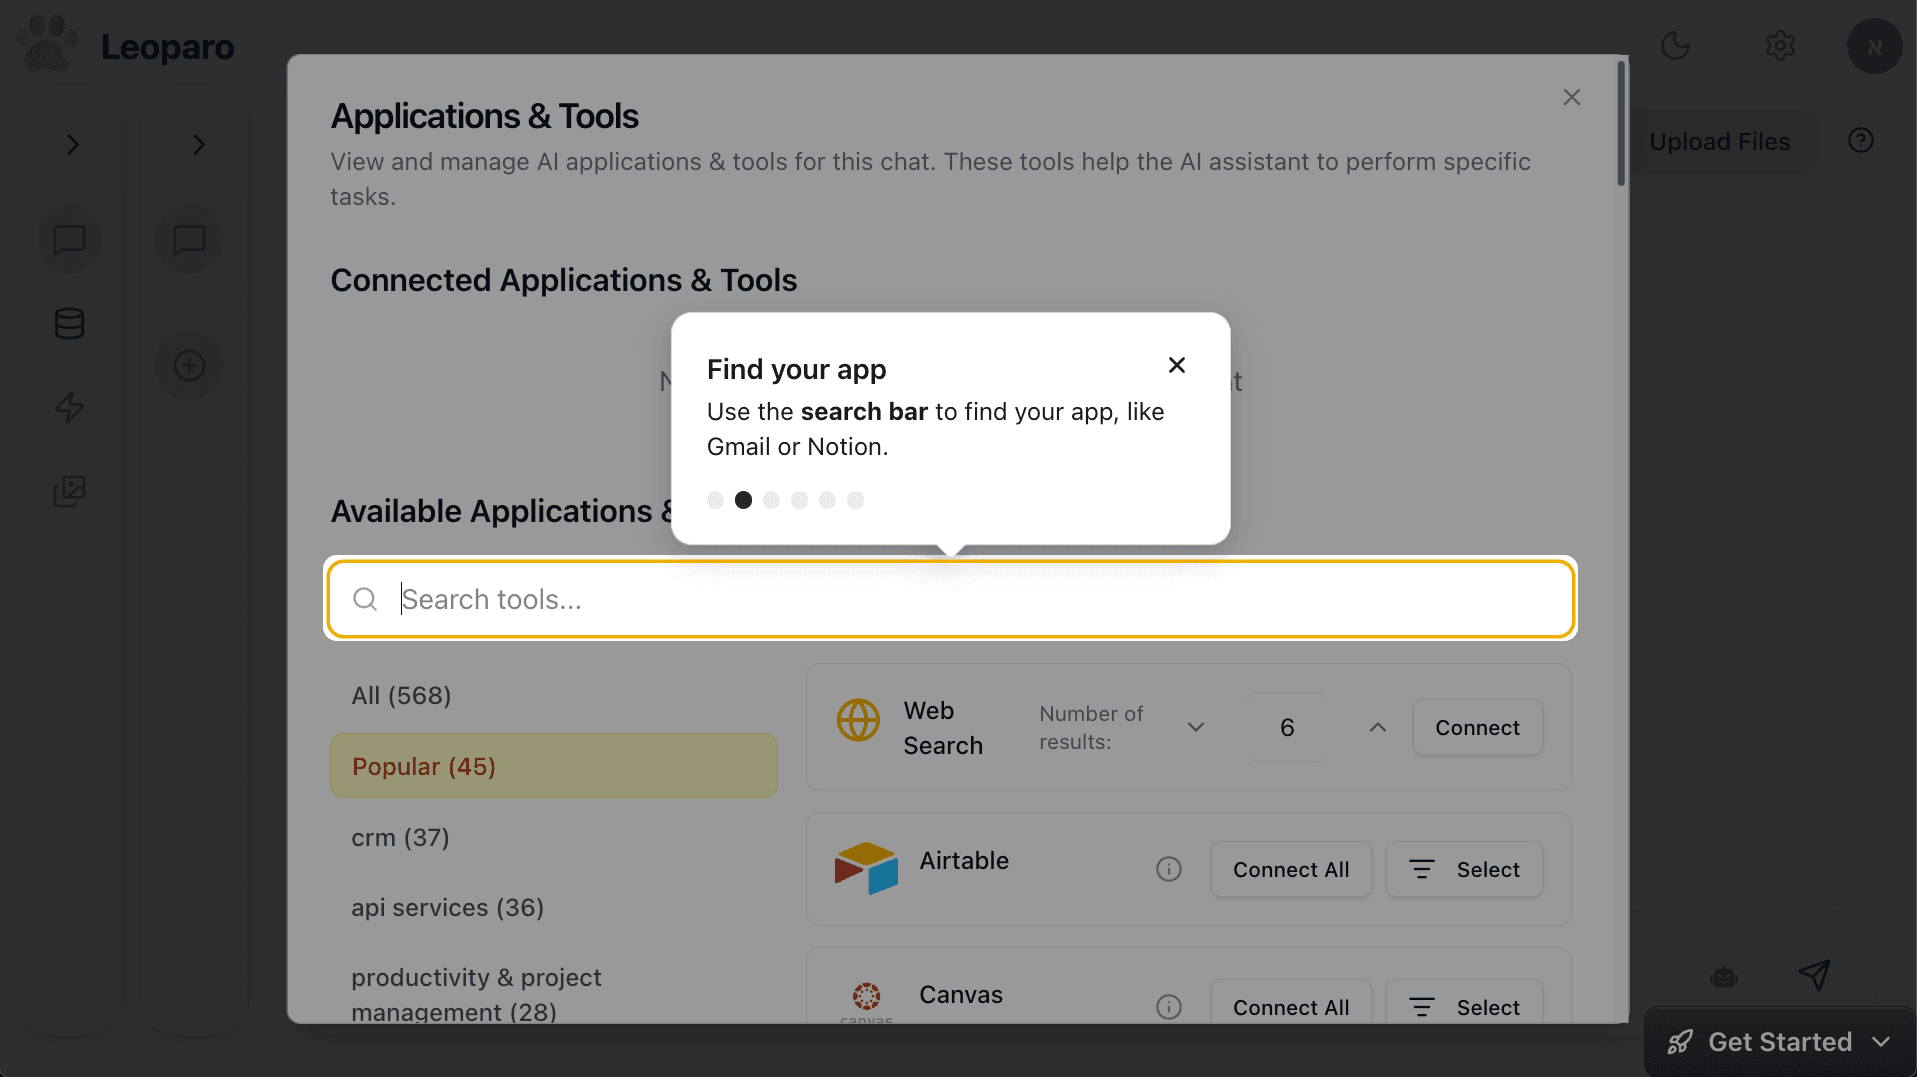
Task: Open the Get Started menu chevron
Action: [x=1884, y=1041]
